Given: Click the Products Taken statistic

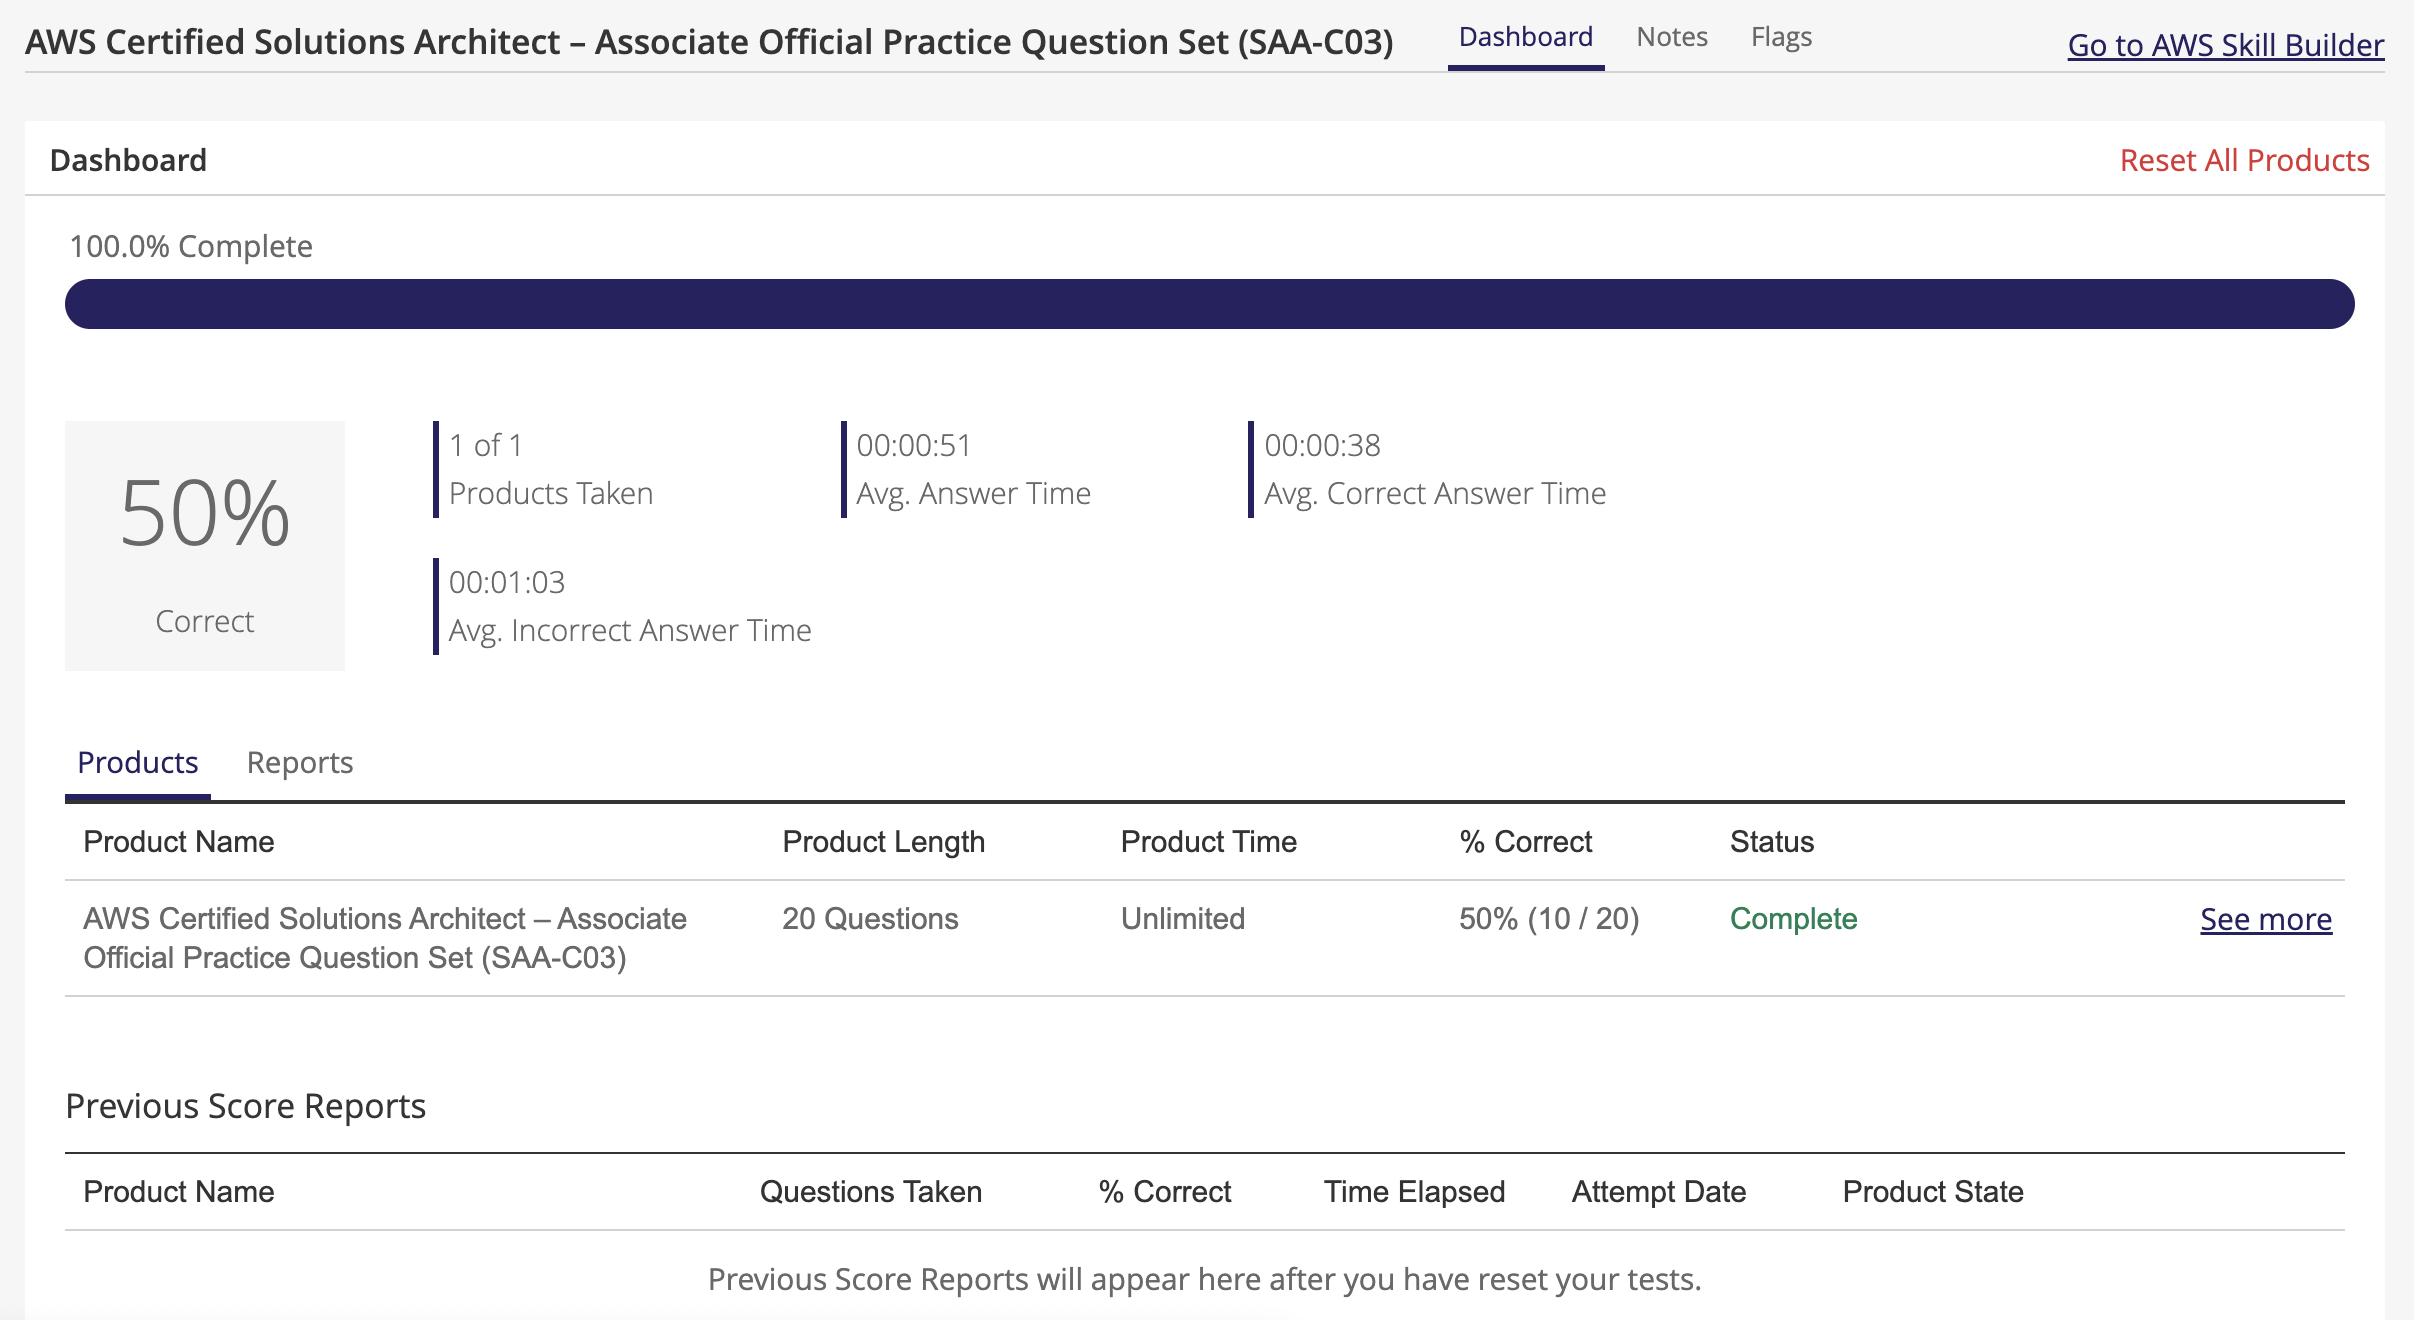Looking at the screenshot, I should point(550,470).
